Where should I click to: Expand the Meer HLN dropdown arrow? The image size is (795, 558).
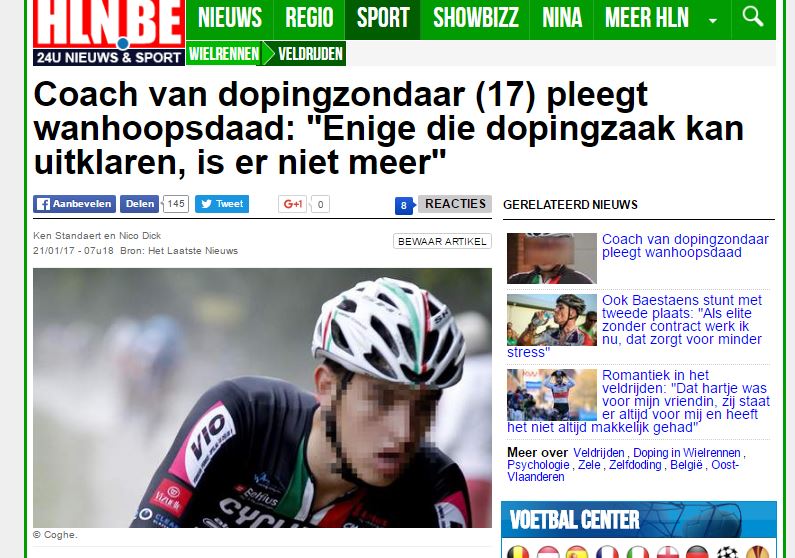(713, 21)
